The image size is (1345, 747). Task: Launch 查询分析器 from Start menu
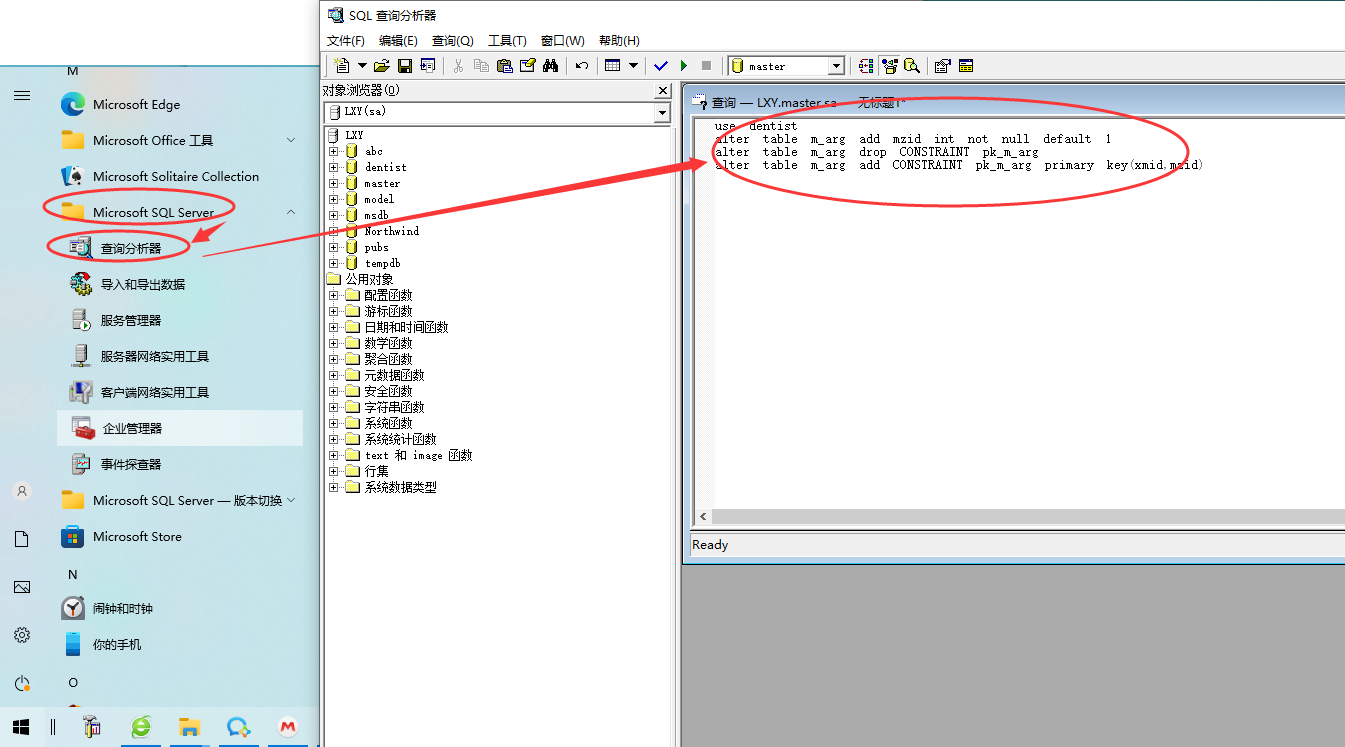click(x=130, y=248)
